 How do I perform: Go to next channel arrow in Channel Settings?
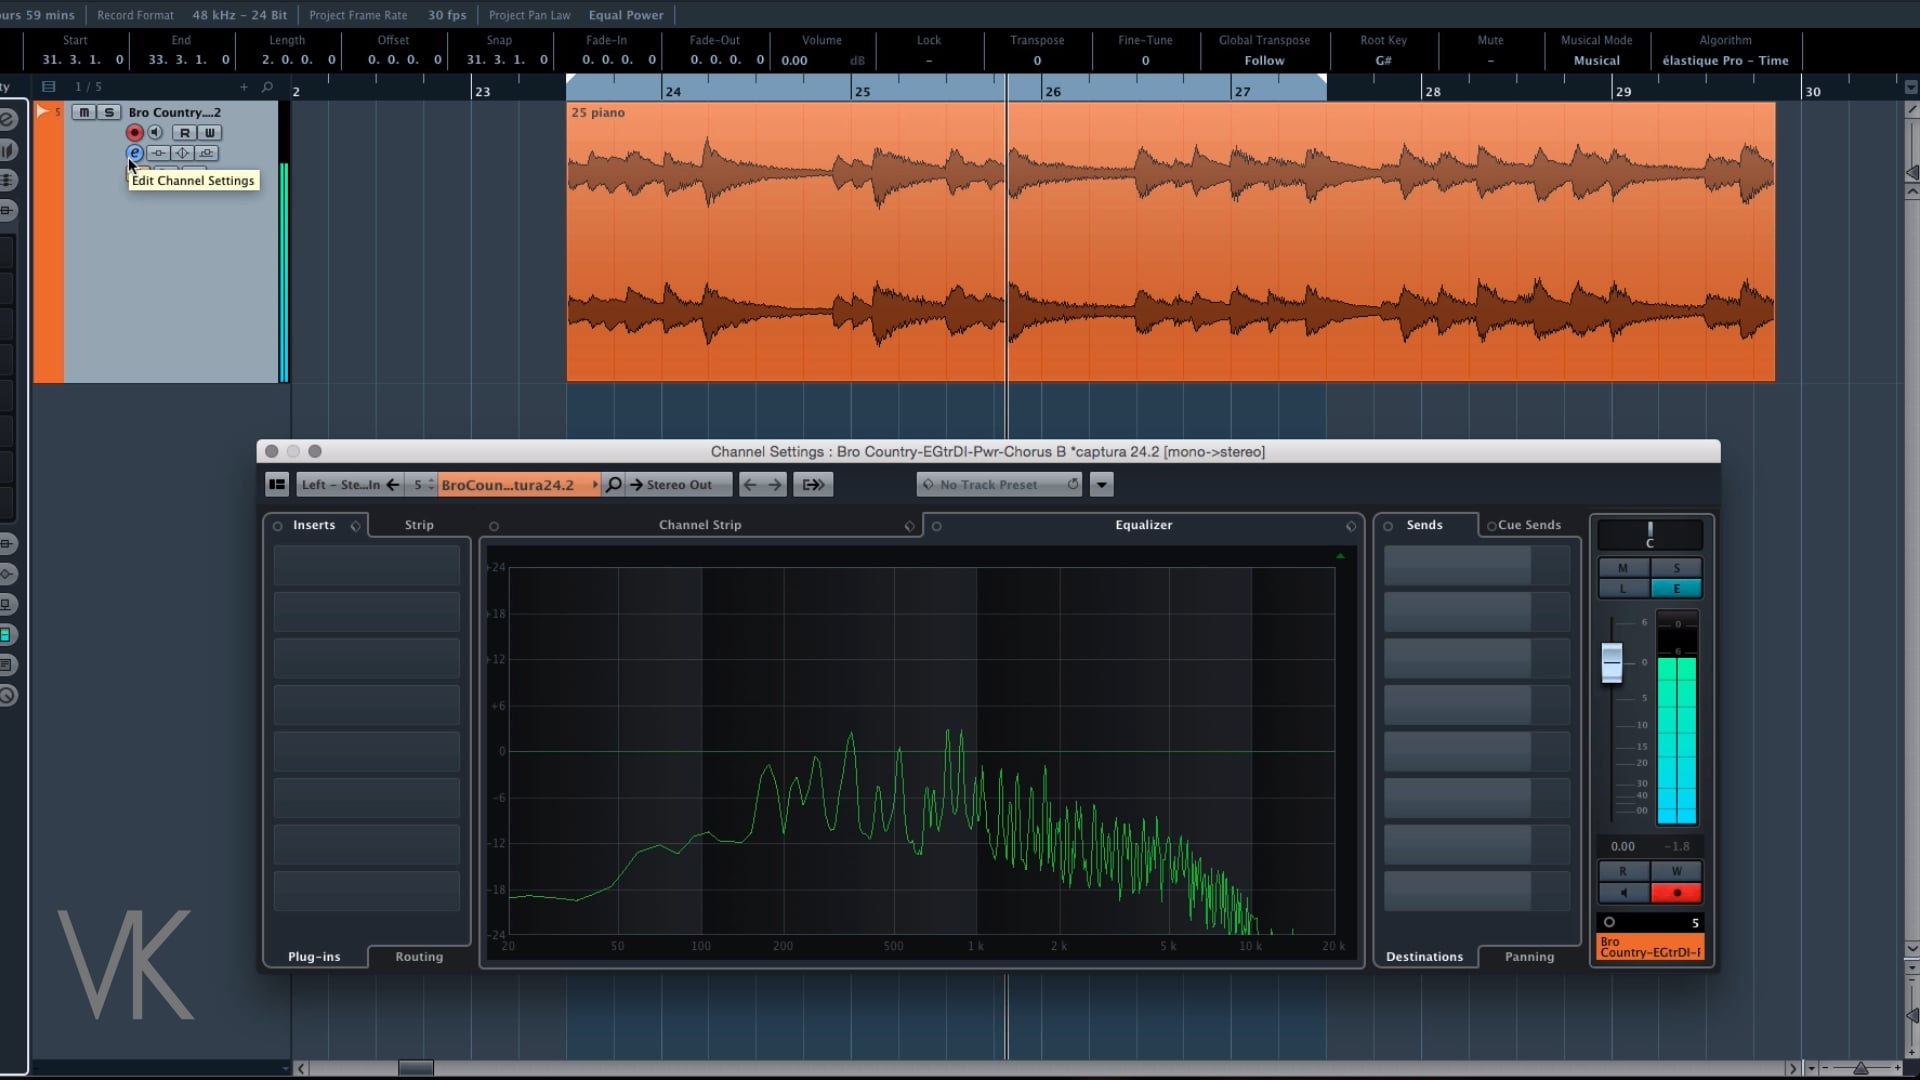point(775,485)
